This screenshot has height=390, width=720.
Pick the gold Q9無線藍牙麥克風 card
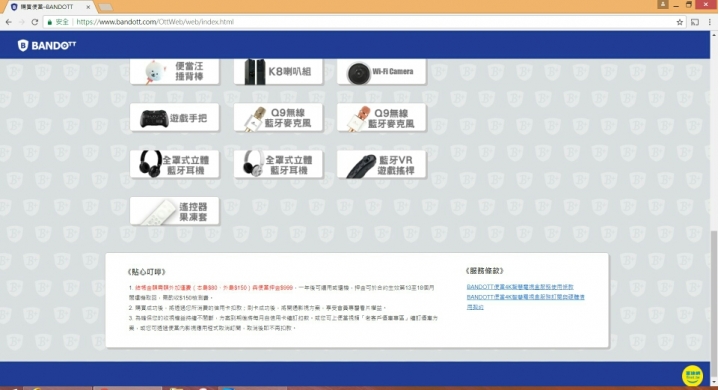(x=278, y=118)
